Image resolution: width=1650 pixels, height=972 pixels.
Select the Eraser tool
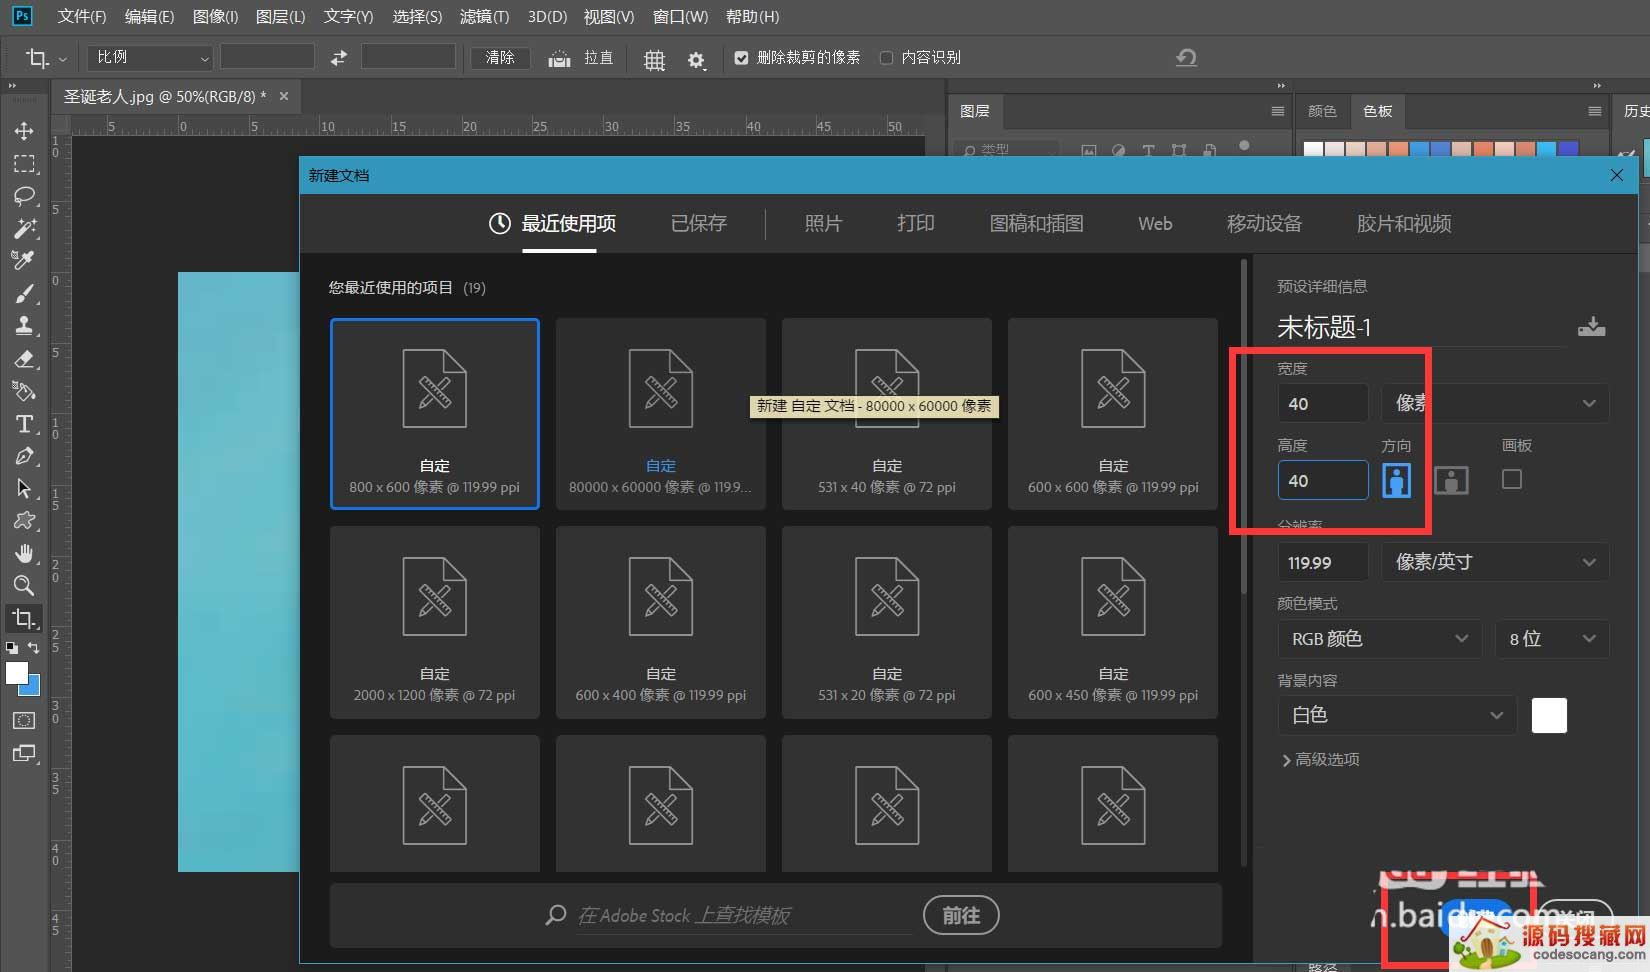pyautogui.click(x=24, y=359)
